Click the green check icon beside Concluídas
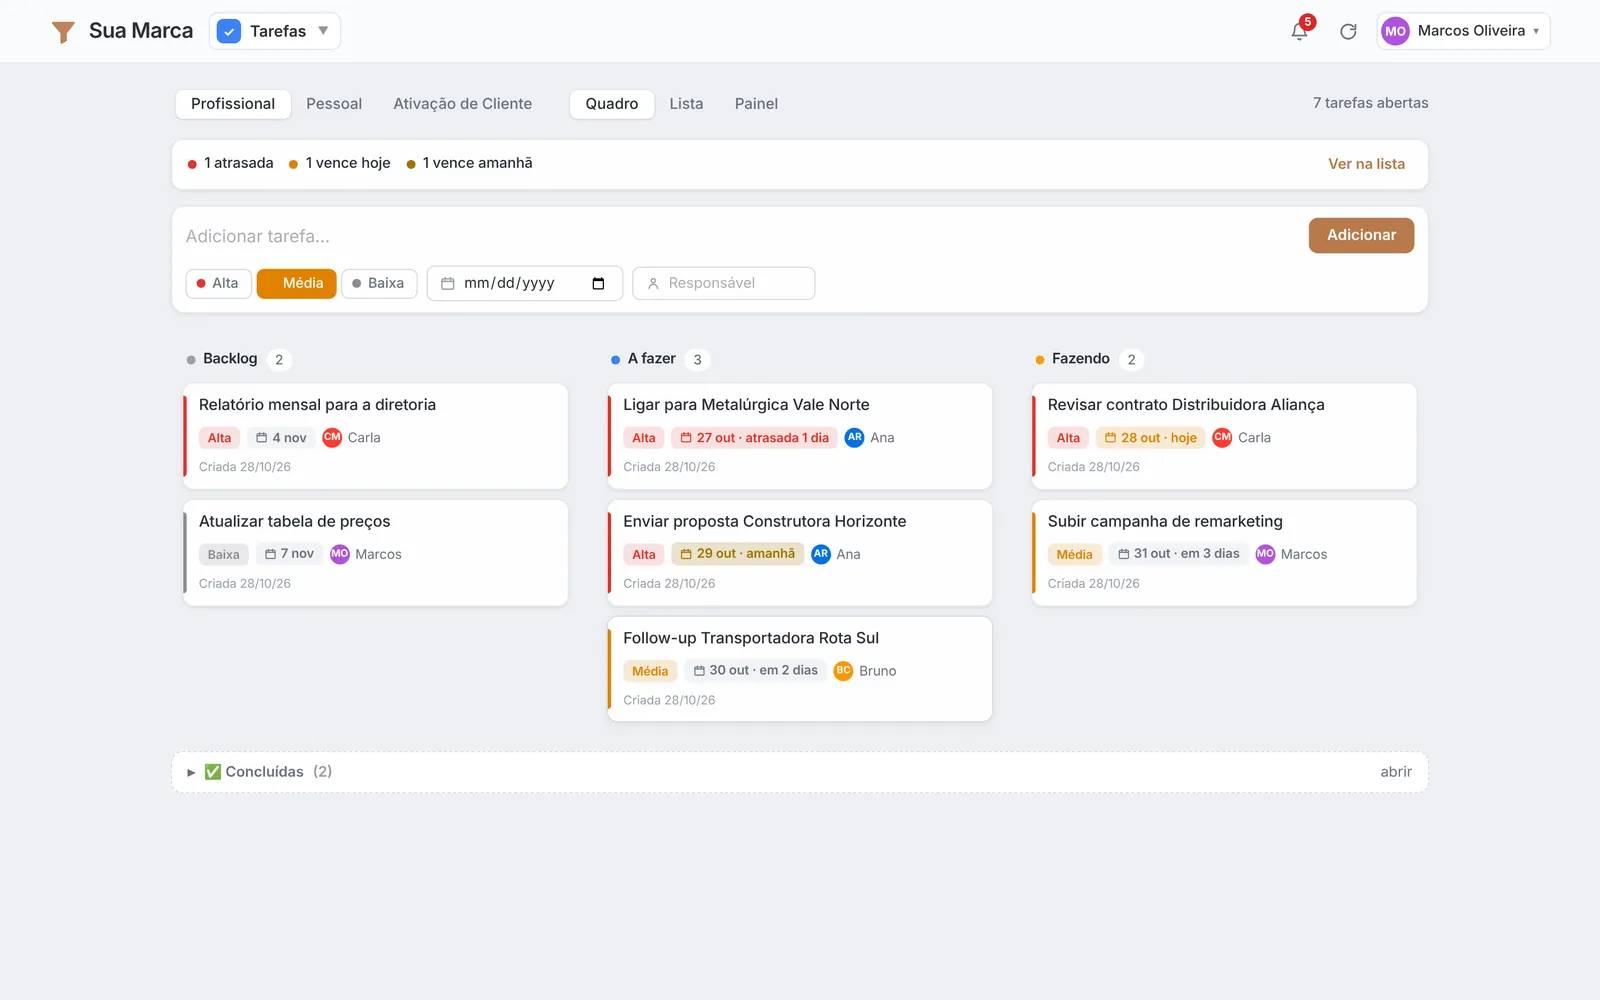The image size is (1600, 1000). point(213,772)
